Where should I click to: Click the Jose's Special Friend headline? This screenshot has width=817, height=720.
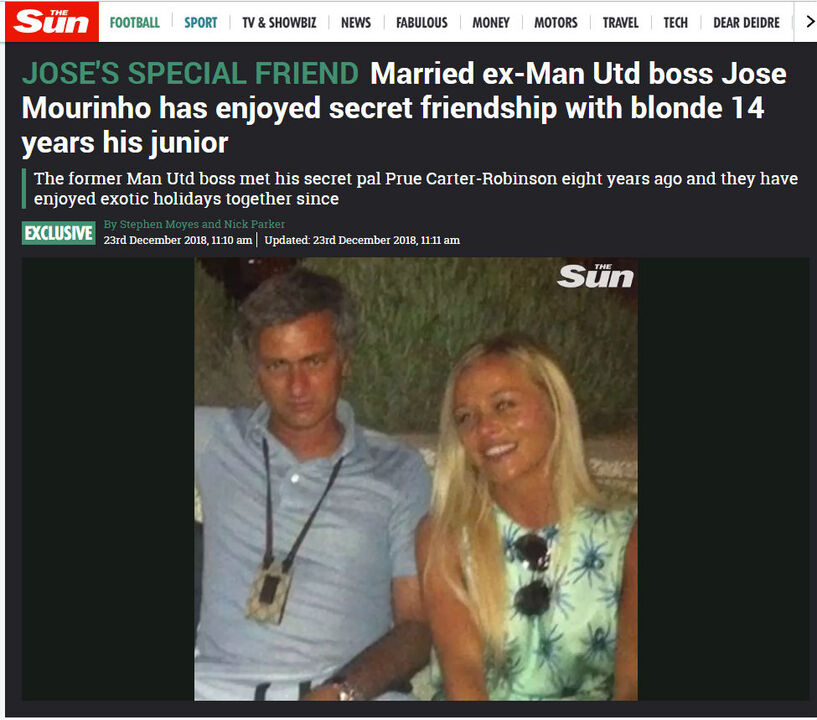(x=190, y=73)
